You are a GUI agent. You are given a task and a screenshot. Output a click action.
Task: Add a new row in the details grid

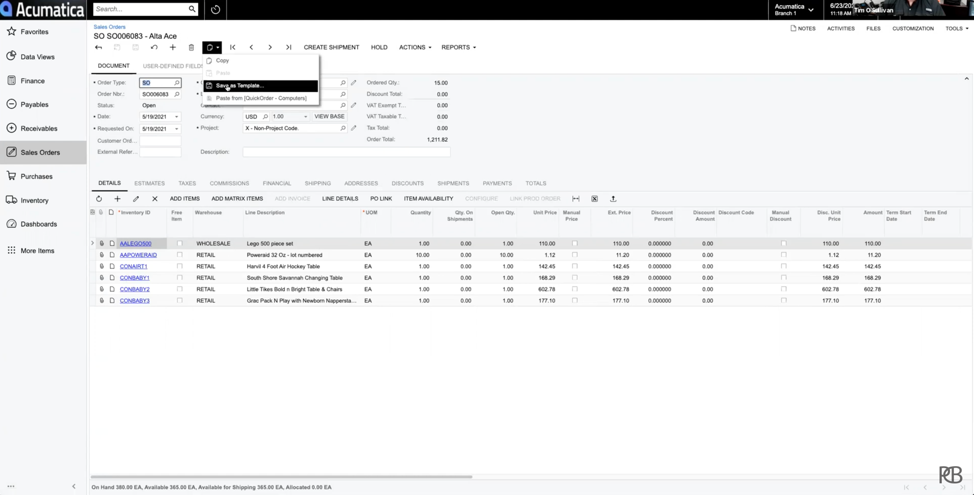click(117, 199)
